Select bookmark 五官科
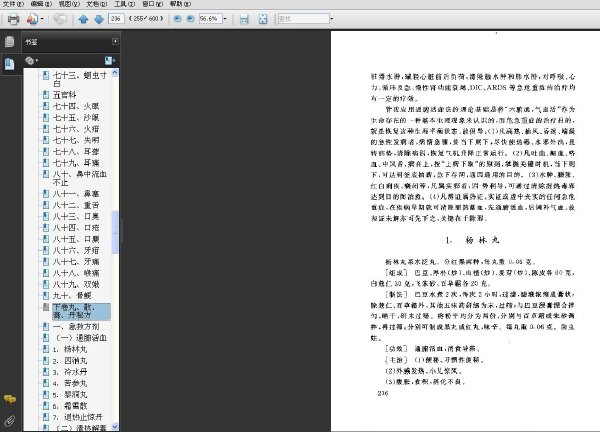600x432 pixels. pos(65,95)
